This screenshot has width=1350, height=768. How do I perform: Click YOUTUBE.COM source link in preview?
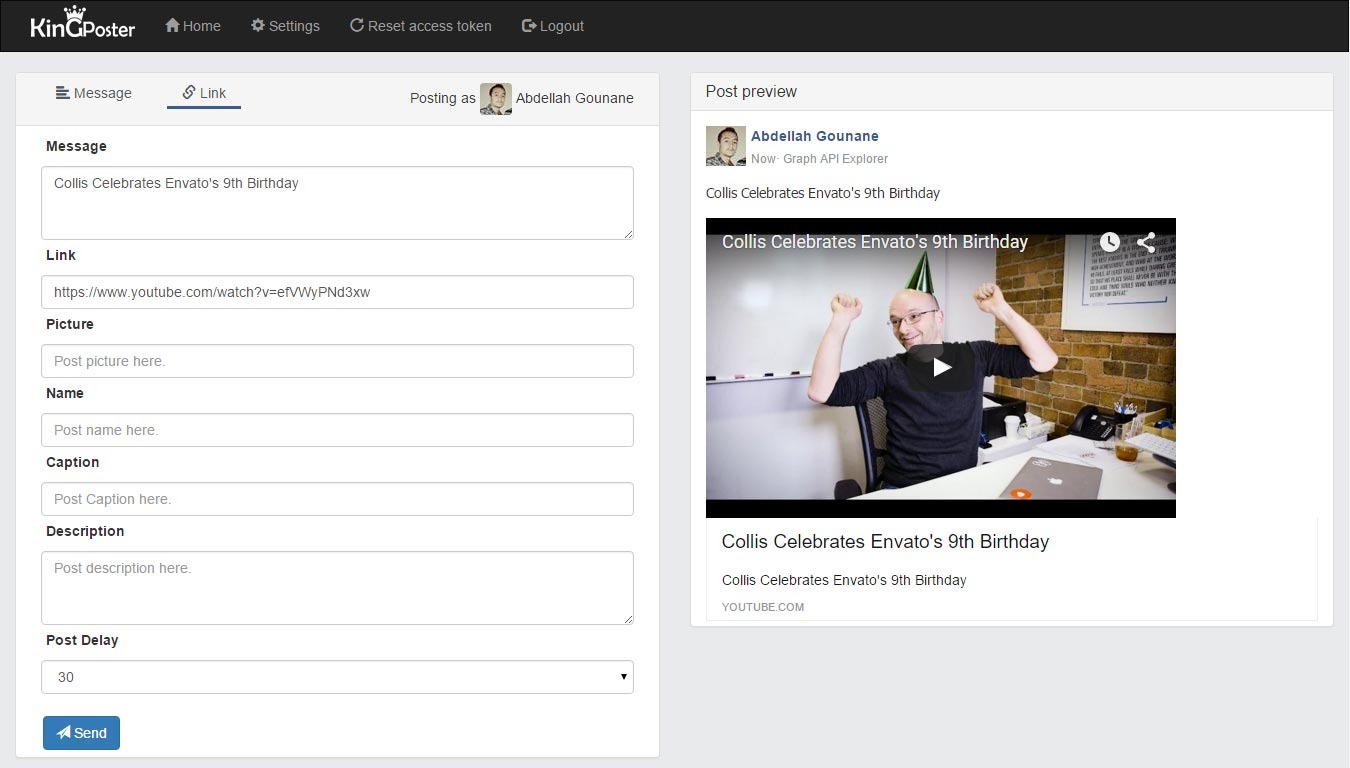763,607
